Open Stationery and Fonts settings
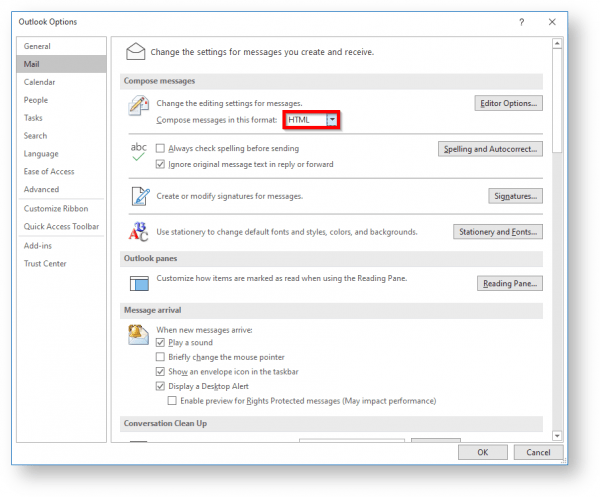This screenshot has height=497, width=600. pos(497,232)
